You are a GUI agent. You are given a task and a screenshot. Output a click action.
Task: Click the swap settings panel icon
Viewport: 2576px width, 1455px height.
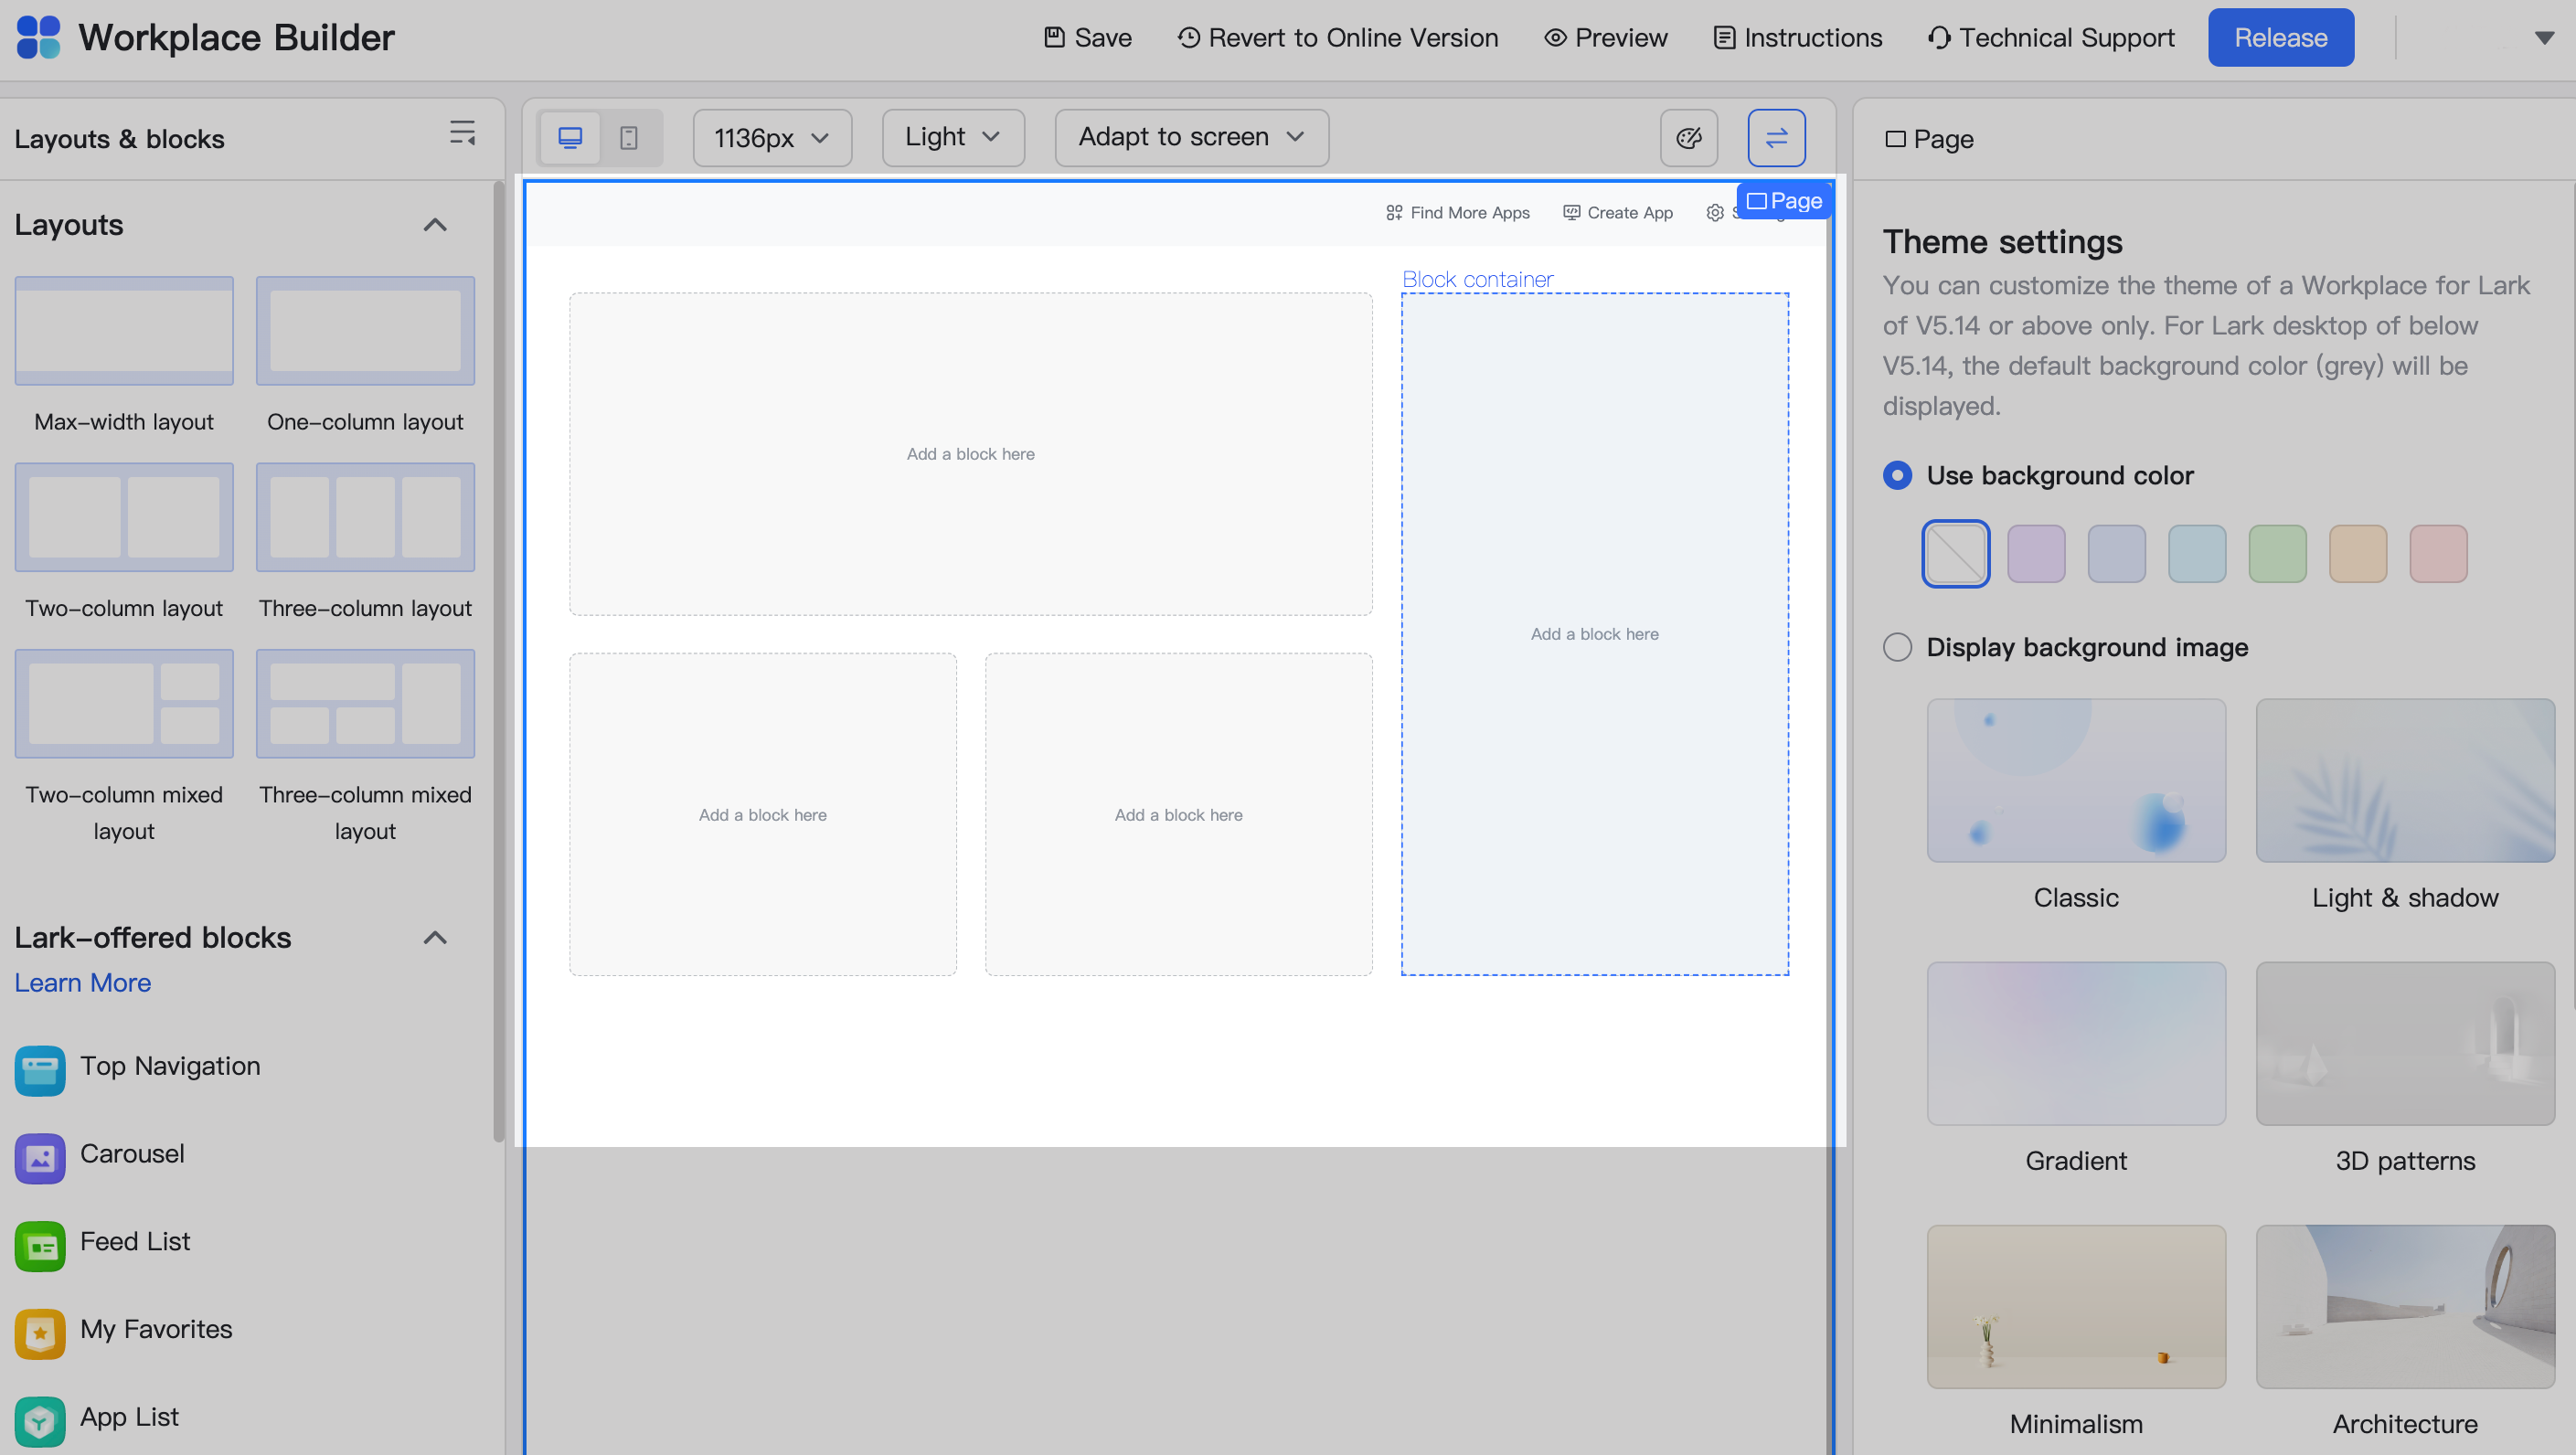[1775, 138]
